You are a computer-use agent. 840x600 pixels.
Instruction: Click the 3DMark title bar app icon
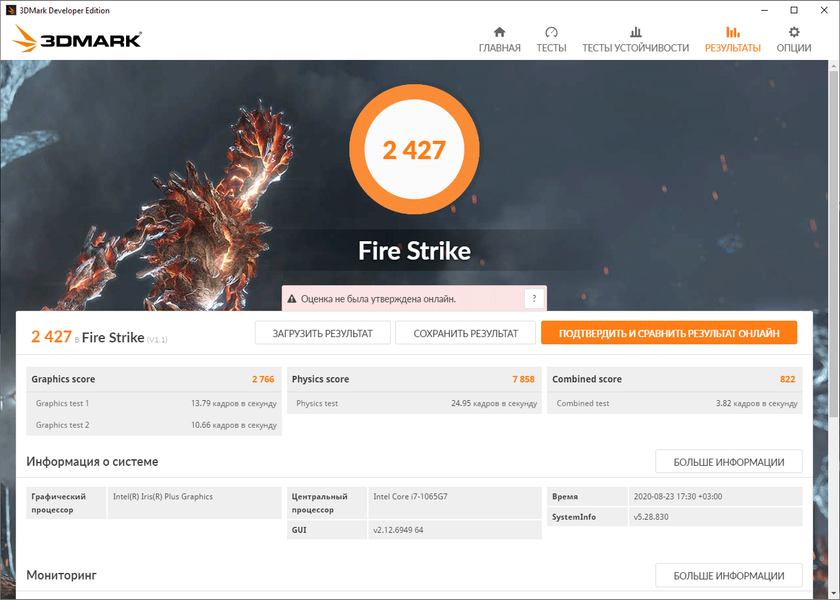10,10
